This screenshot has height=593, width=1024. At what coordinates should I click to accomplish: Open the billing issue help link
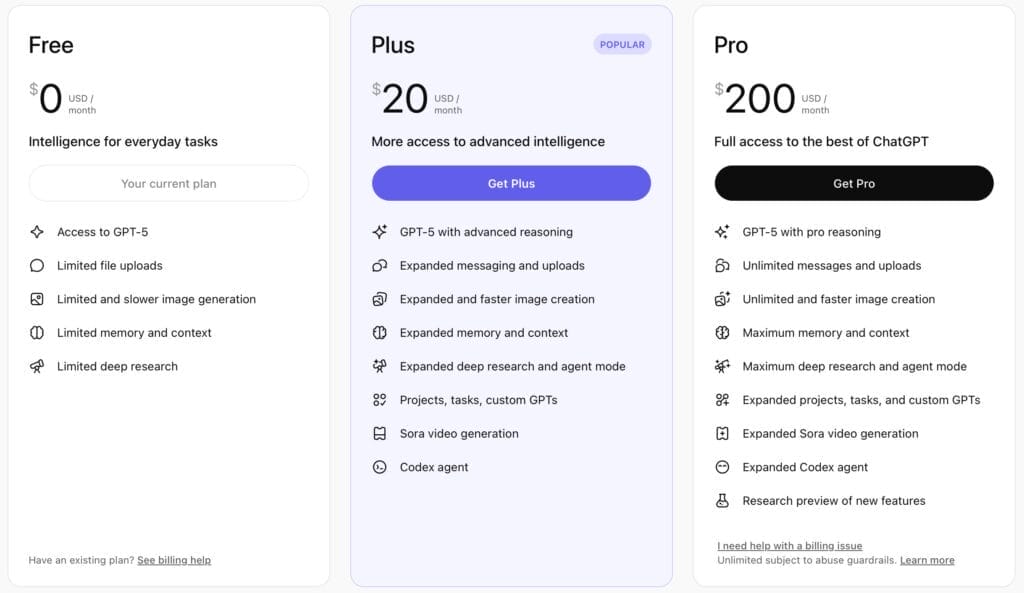[x=790, y=546]
